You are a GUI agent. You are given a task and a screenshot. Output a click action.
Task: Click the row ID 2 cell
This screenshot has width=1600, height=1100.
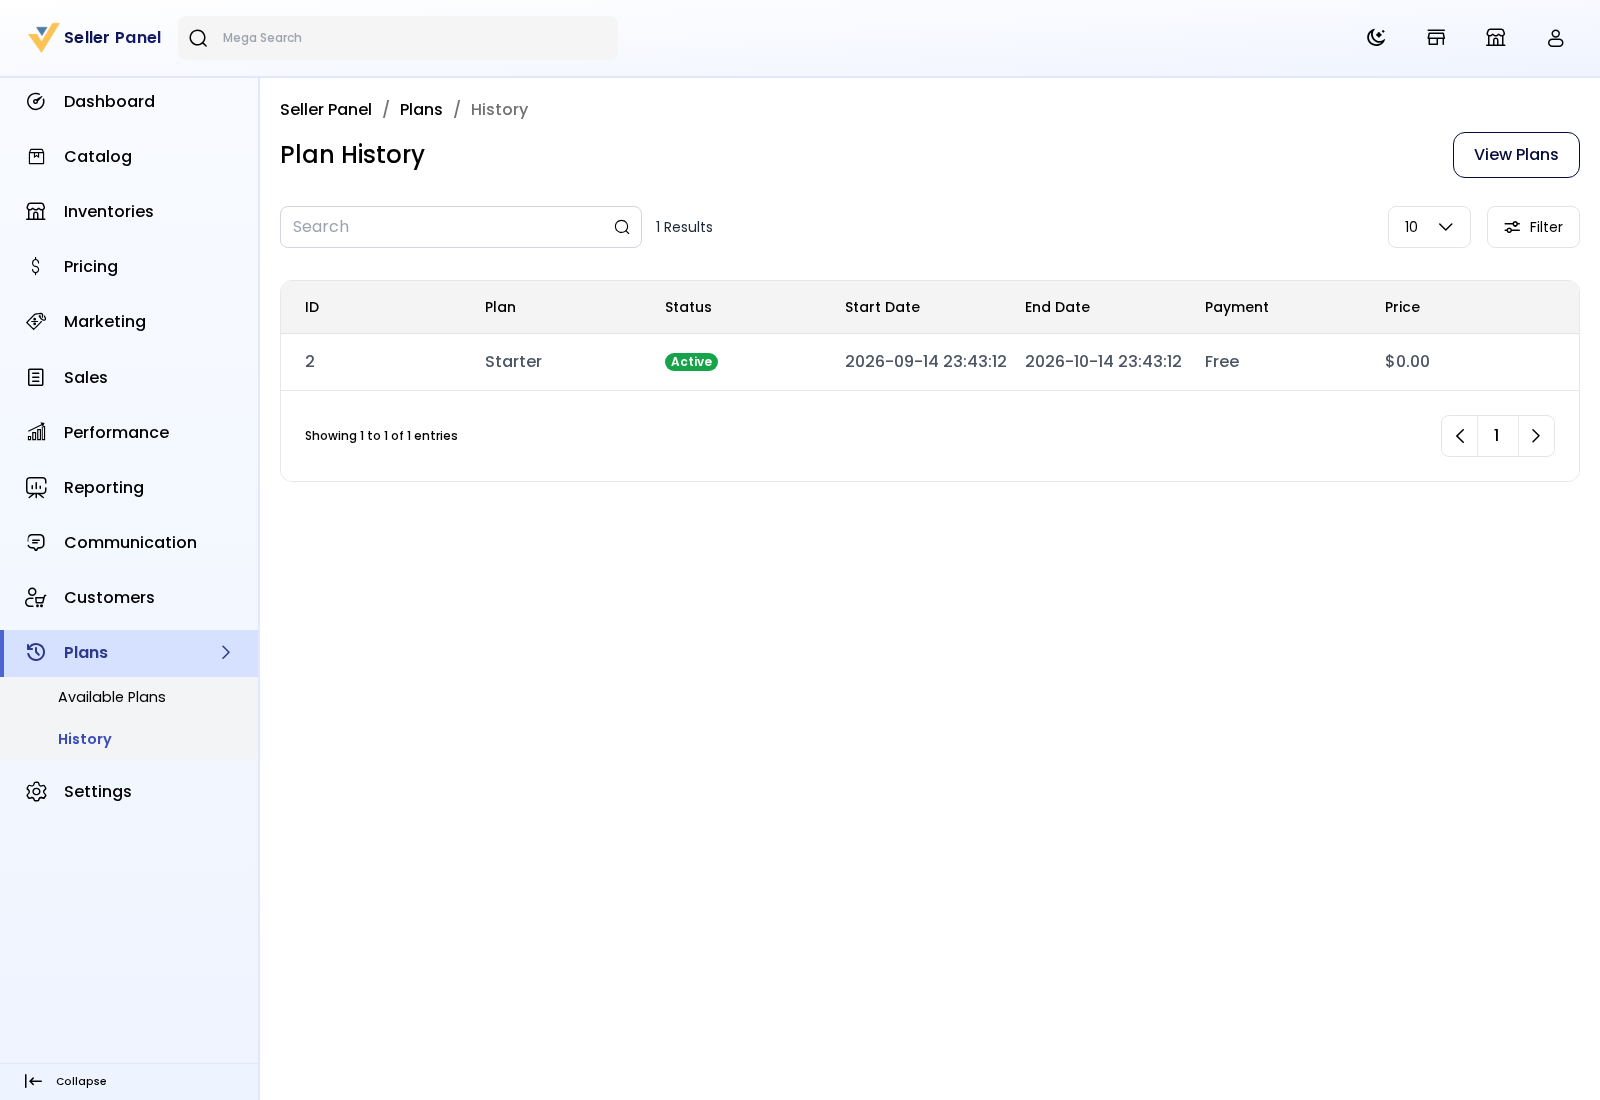click(310, 362)
